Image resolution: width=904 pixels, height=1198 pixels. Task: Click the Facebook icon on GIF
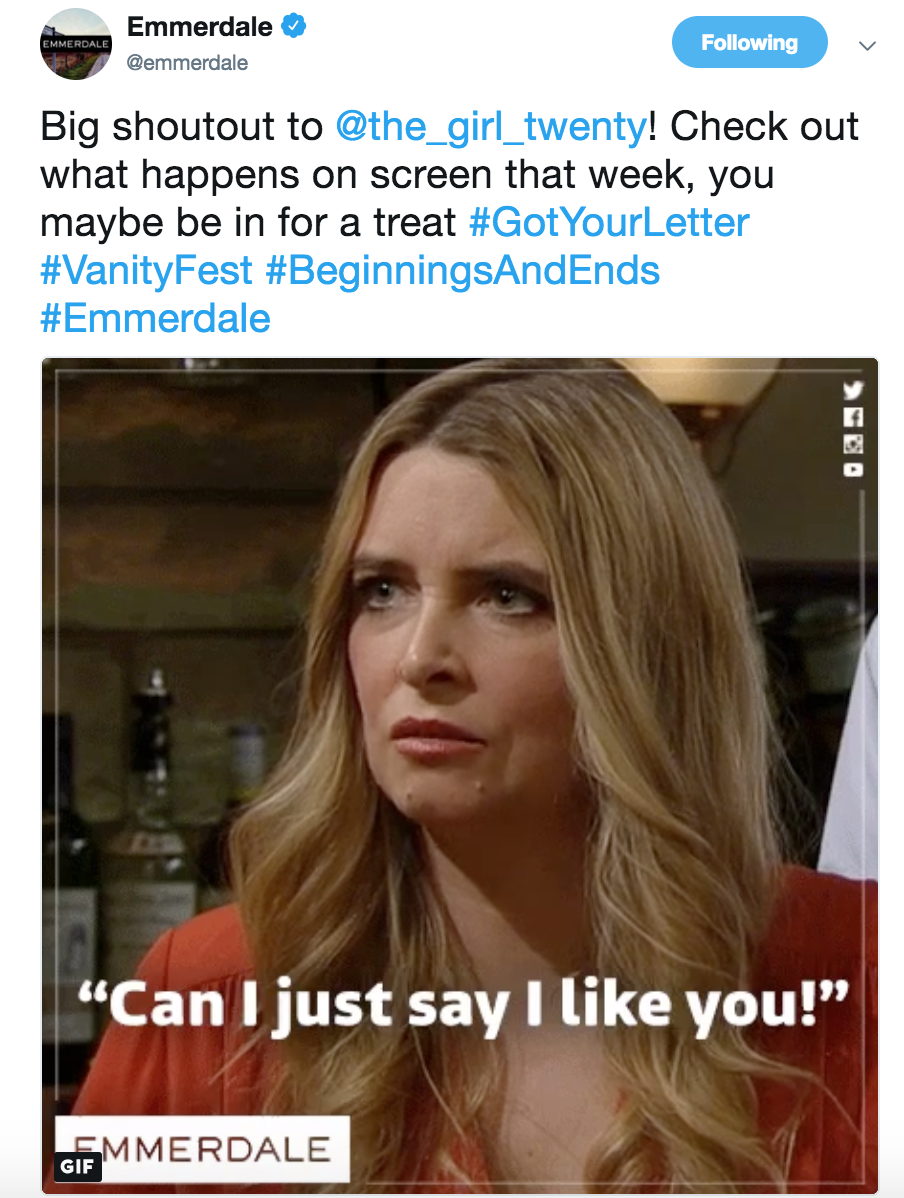853,417
